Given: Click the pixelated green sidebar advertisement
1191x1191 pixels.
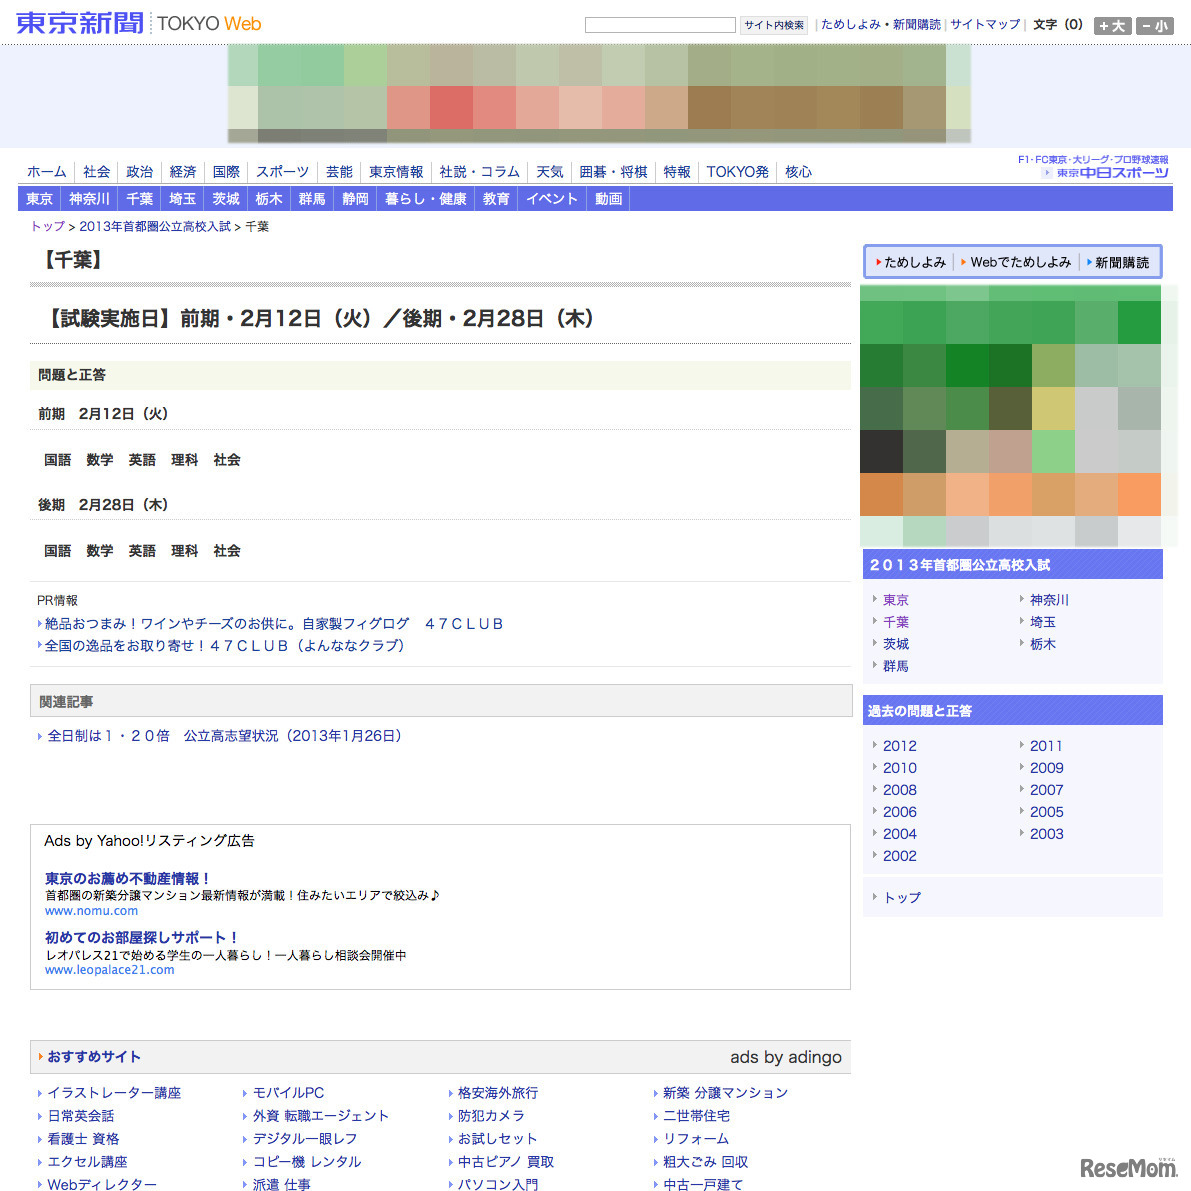Looking at the screenshot, I should coord(1010,415).
